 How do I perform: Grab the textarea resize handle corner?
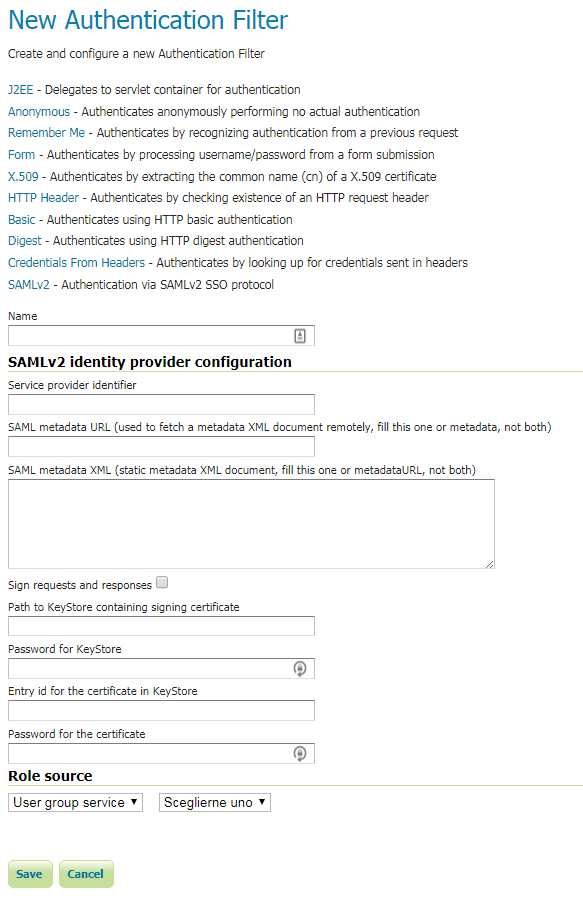click(489, 564)
